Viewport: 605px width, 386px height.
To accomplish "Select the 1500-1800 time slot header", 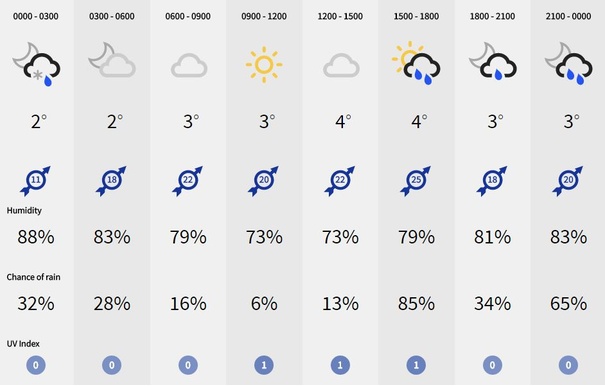I will point(416,17).
